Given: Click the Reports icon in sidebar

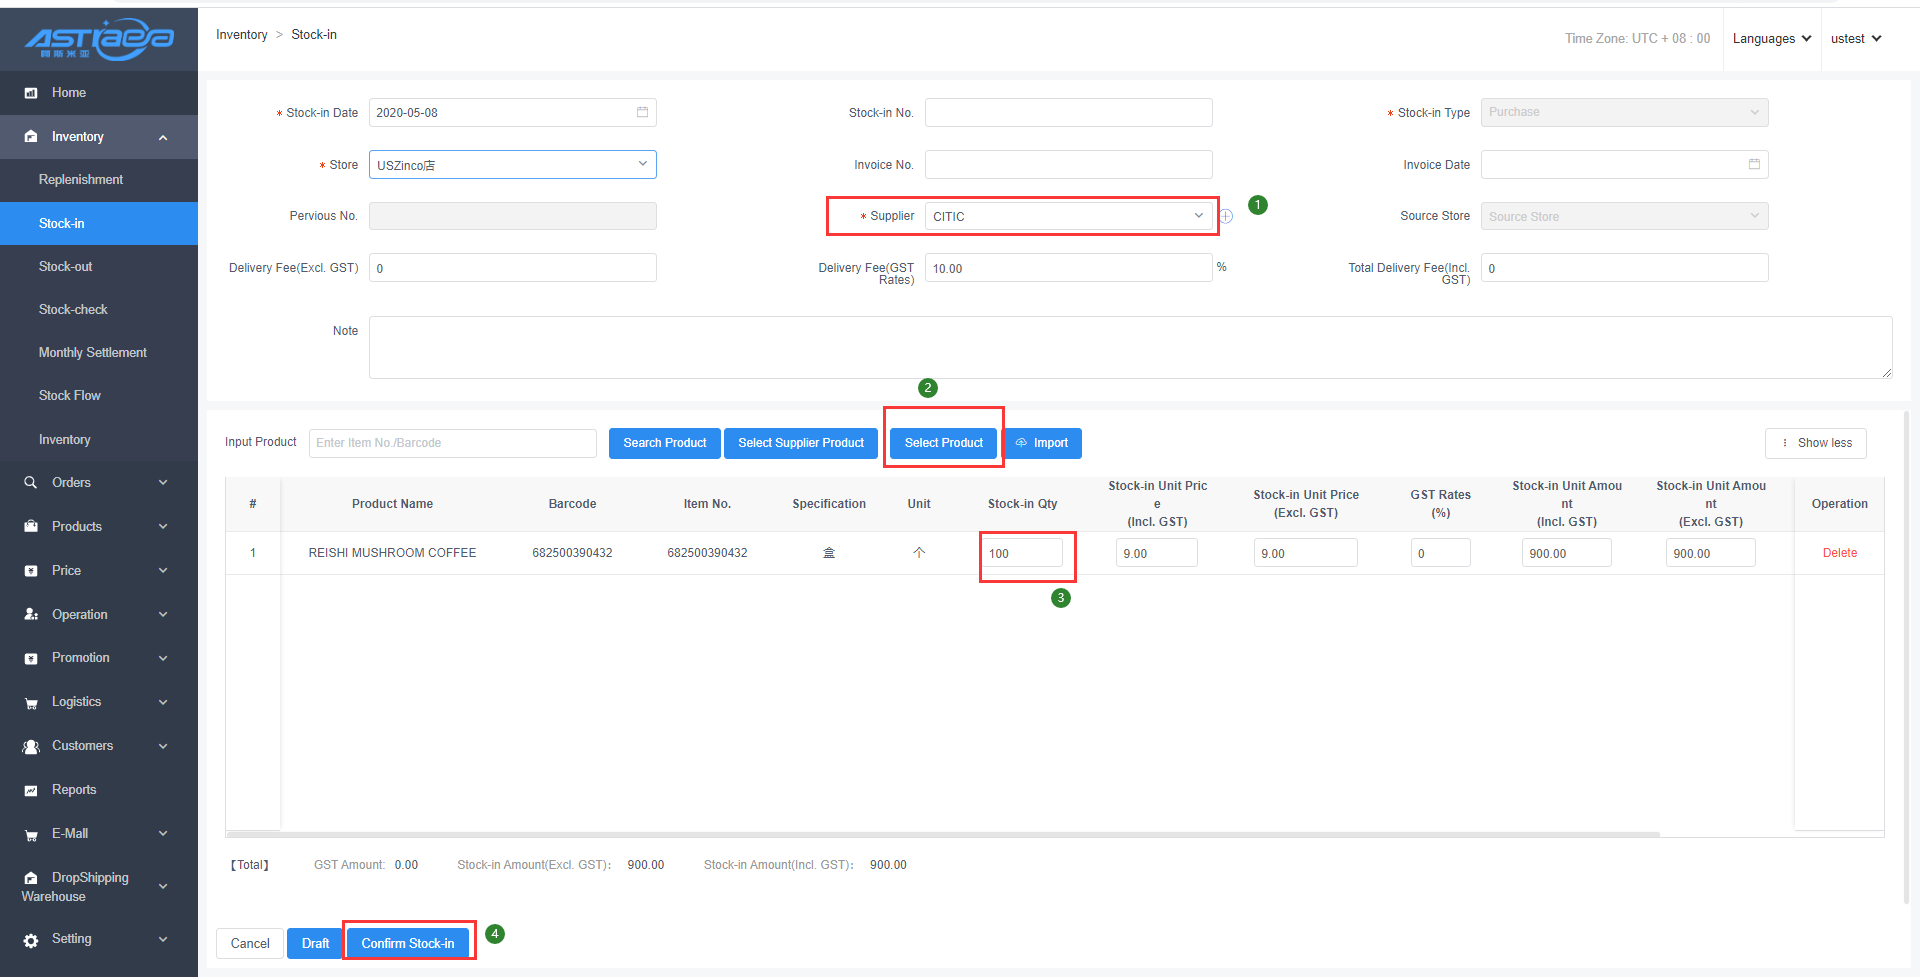Looking at the screenshot, I should 31,790.
